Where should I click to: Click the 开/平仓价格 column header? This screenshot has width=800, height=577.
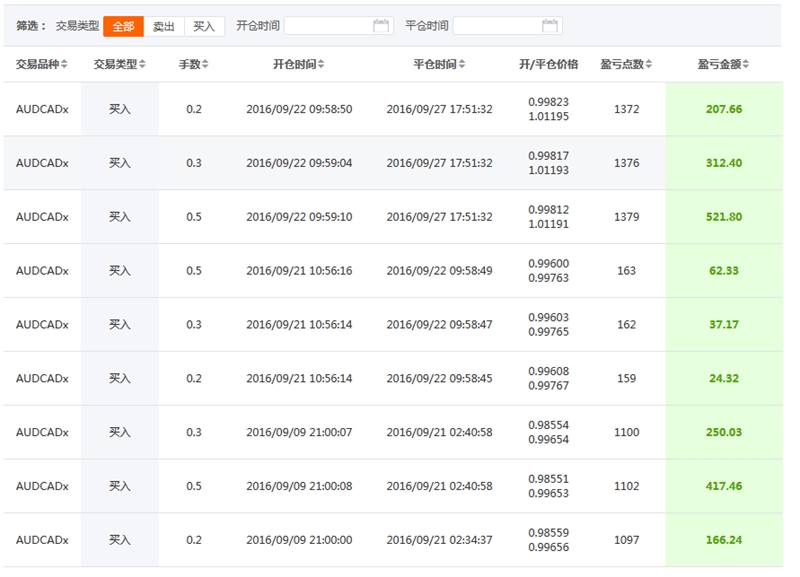click(x=548, y=64)
